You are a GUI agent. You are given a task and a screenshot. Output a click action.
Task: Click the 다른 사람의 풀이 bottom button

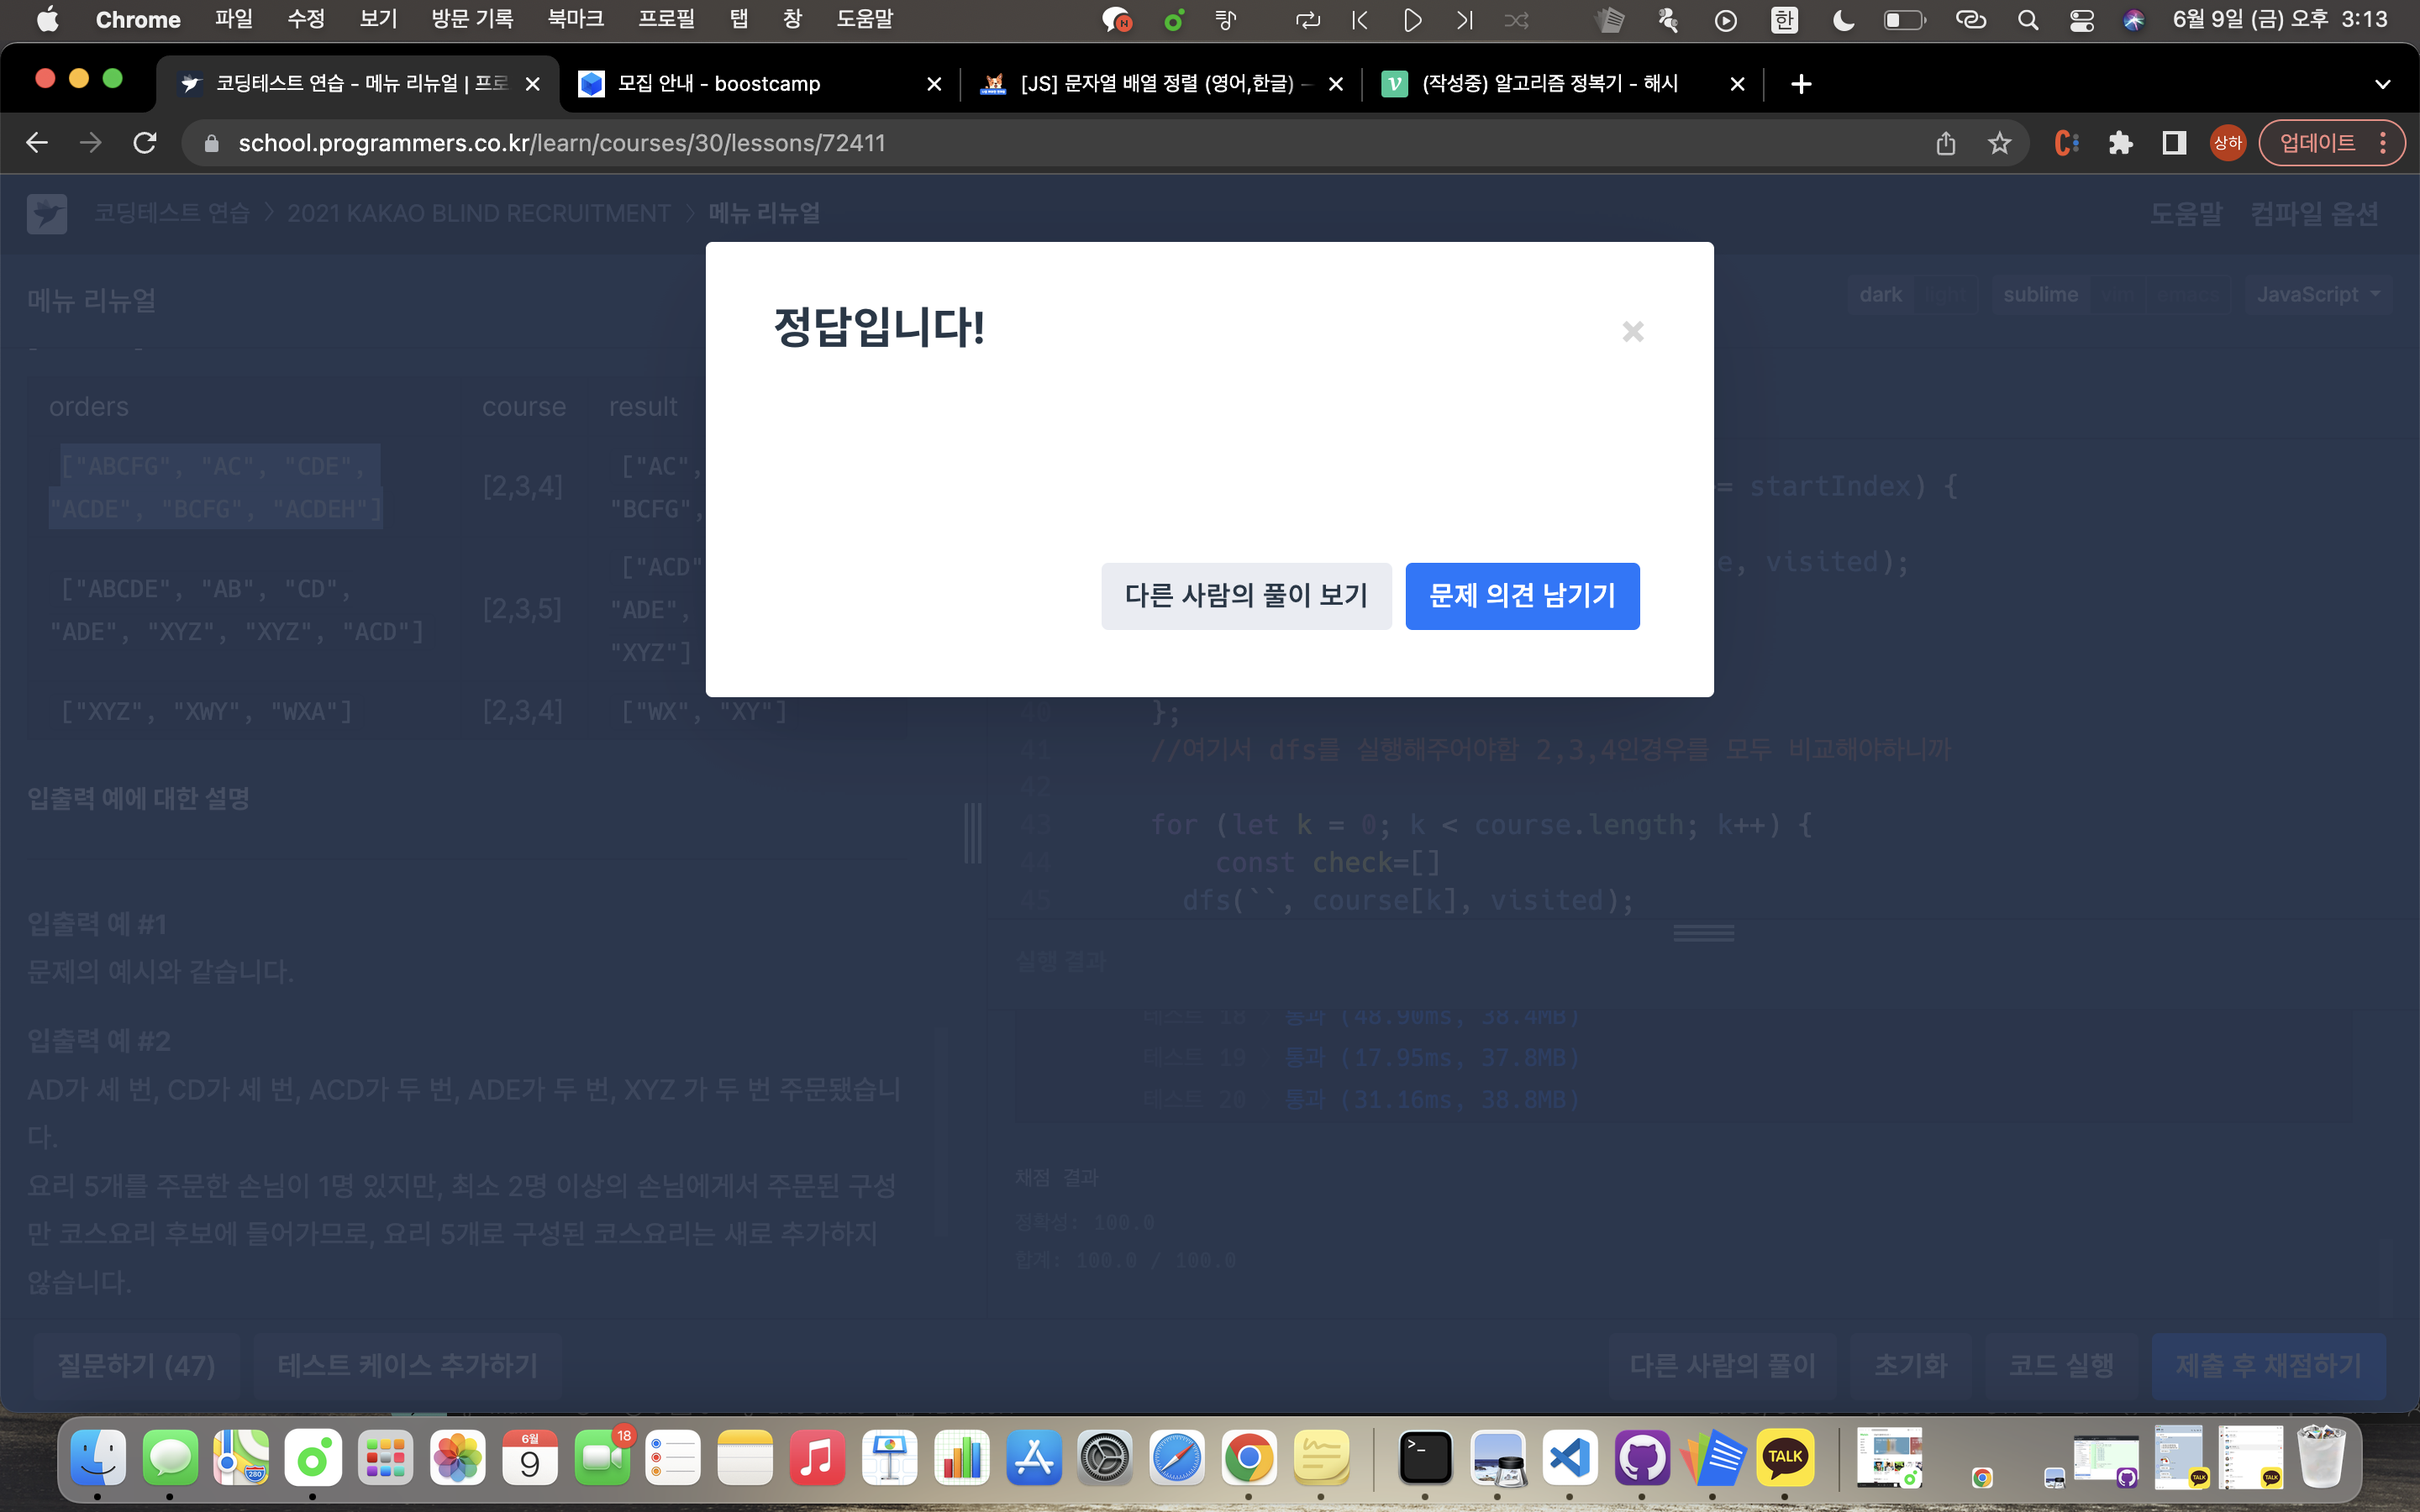(x=1722, y=1365)
